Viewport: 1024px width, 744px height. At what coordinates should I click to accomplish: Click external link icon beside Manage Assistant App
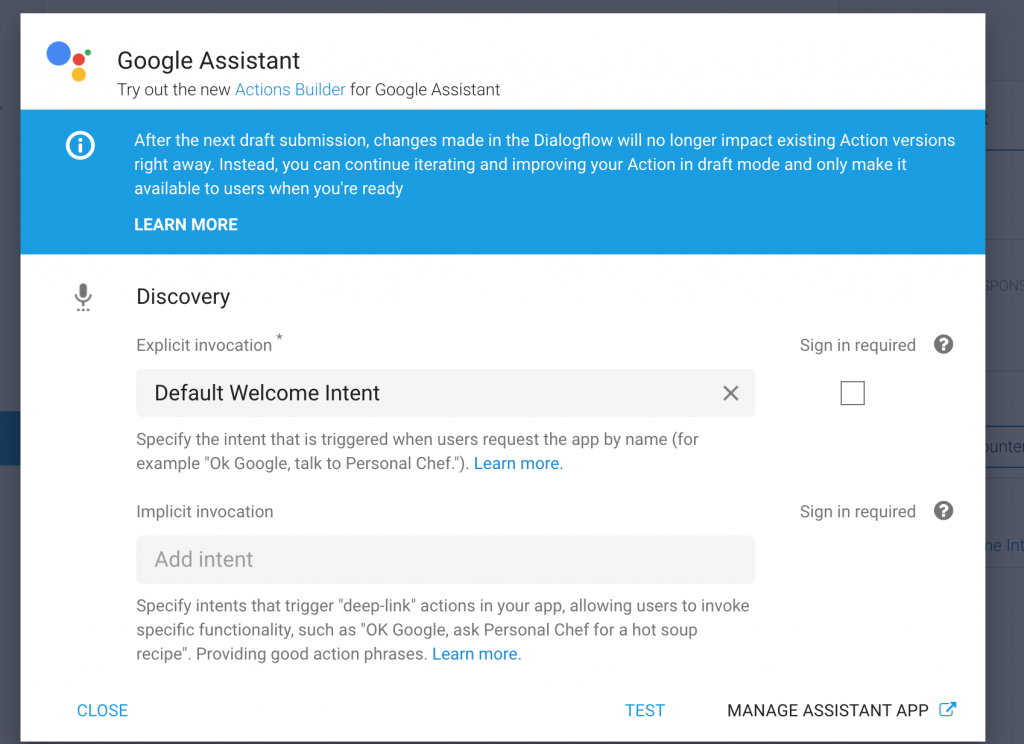[948, 710]
